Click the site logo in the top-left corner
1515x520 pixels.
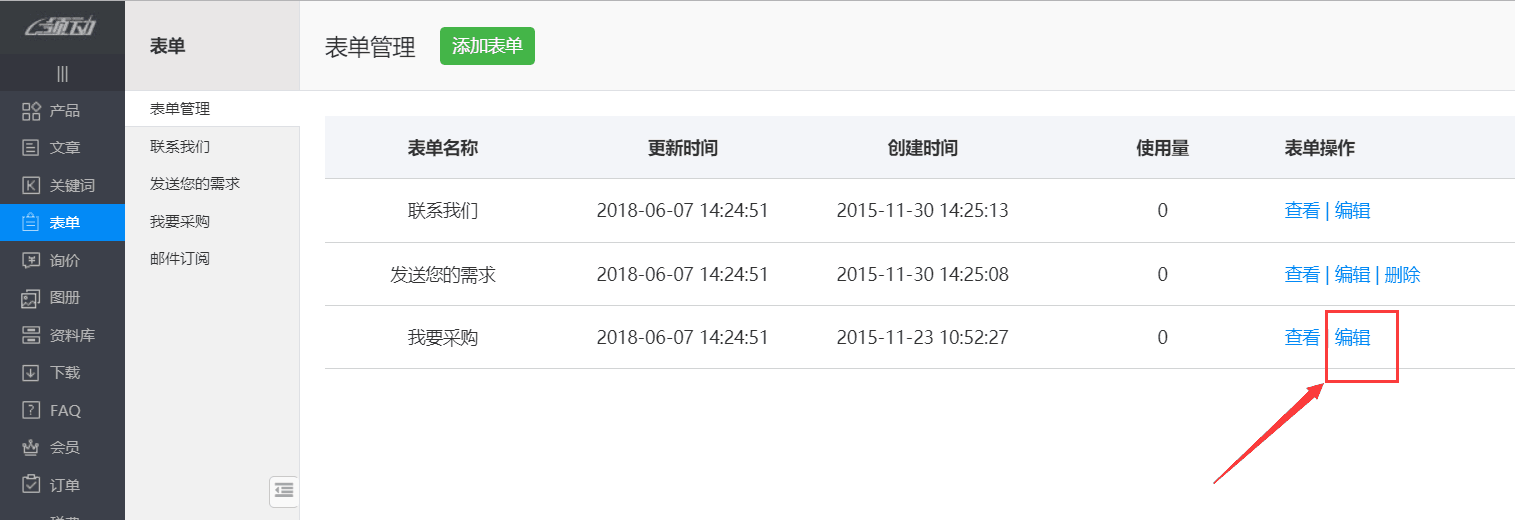tap(62, 26)
